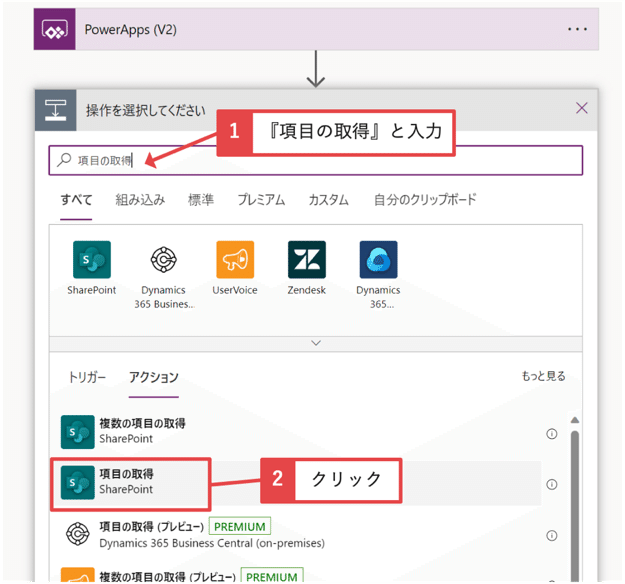Select the UserVoice connector icon
The width and height of the screenshot is (625, 584).
click(x=235, y=260)
